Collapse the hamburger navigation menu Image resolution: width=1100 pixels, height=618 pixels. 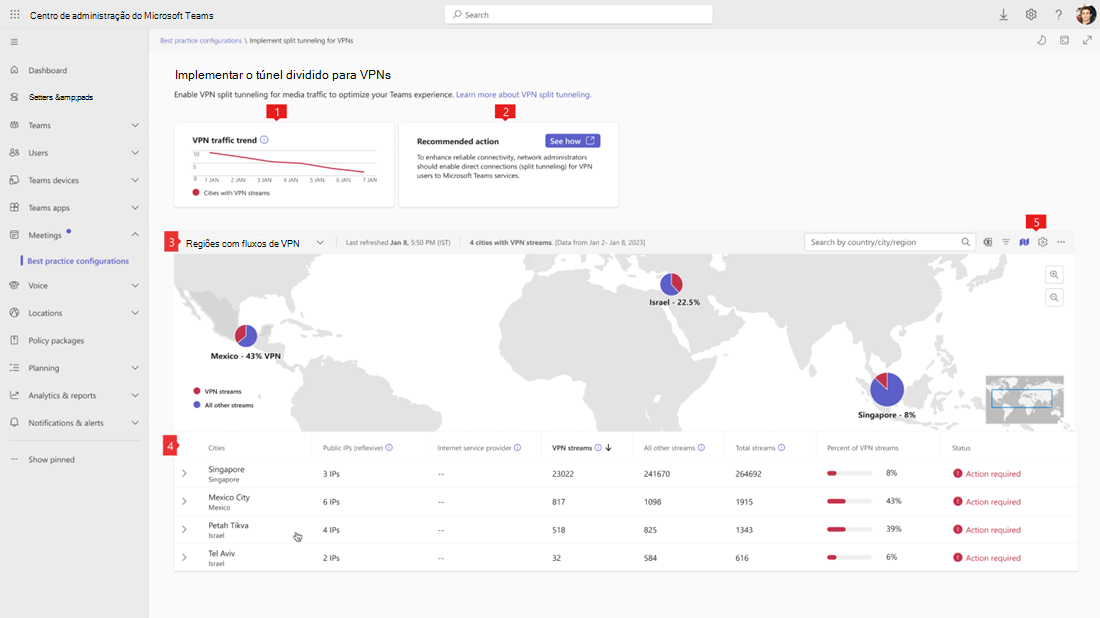point(14,42)
